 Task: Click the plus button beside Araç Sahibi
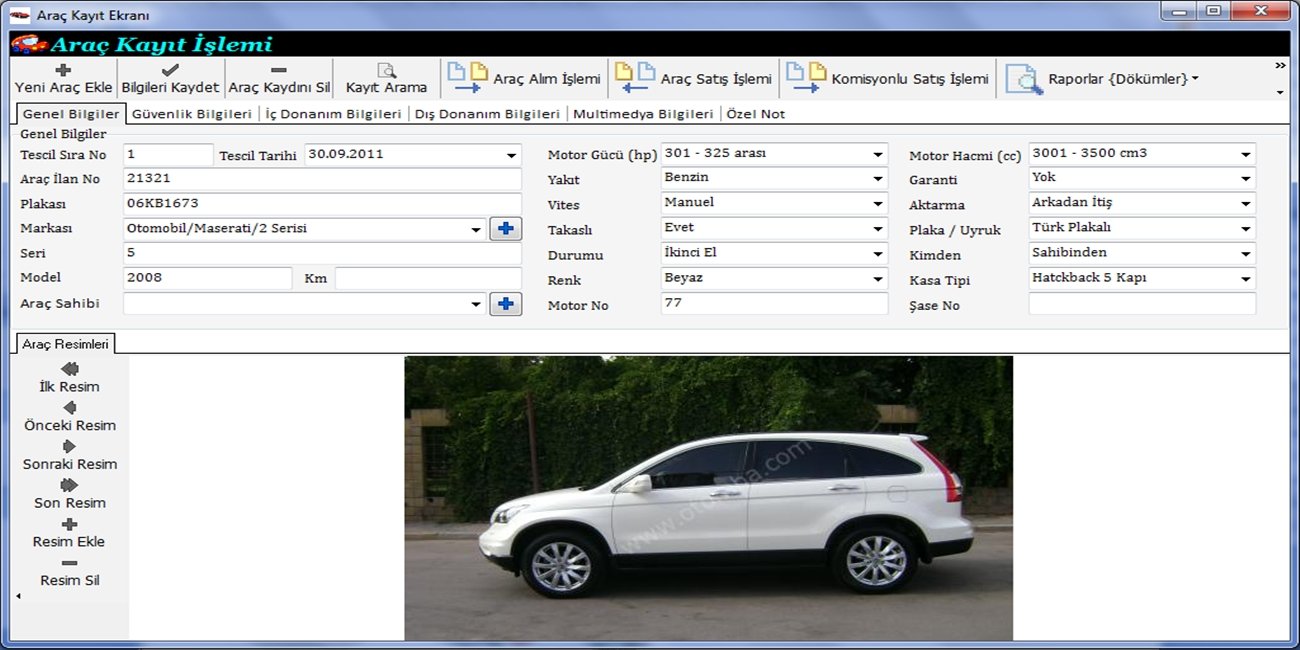point(505,304)
